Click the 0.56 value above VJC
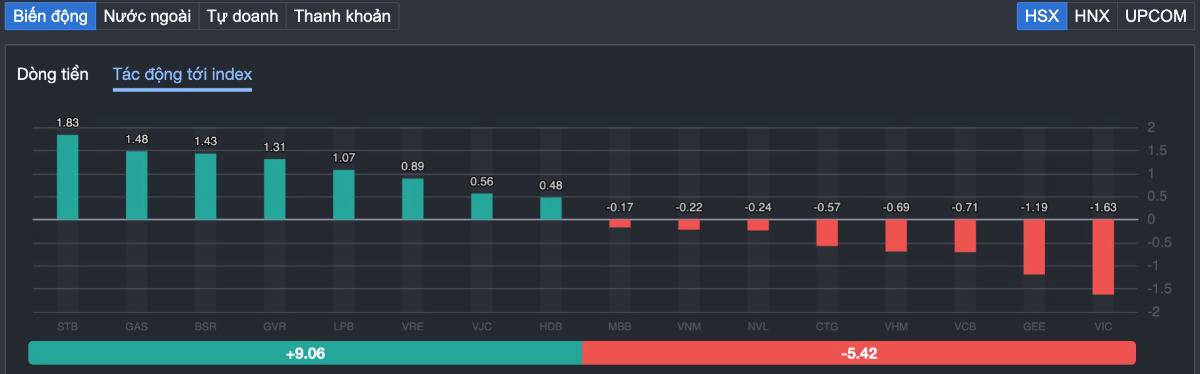 tap(482, 181)
